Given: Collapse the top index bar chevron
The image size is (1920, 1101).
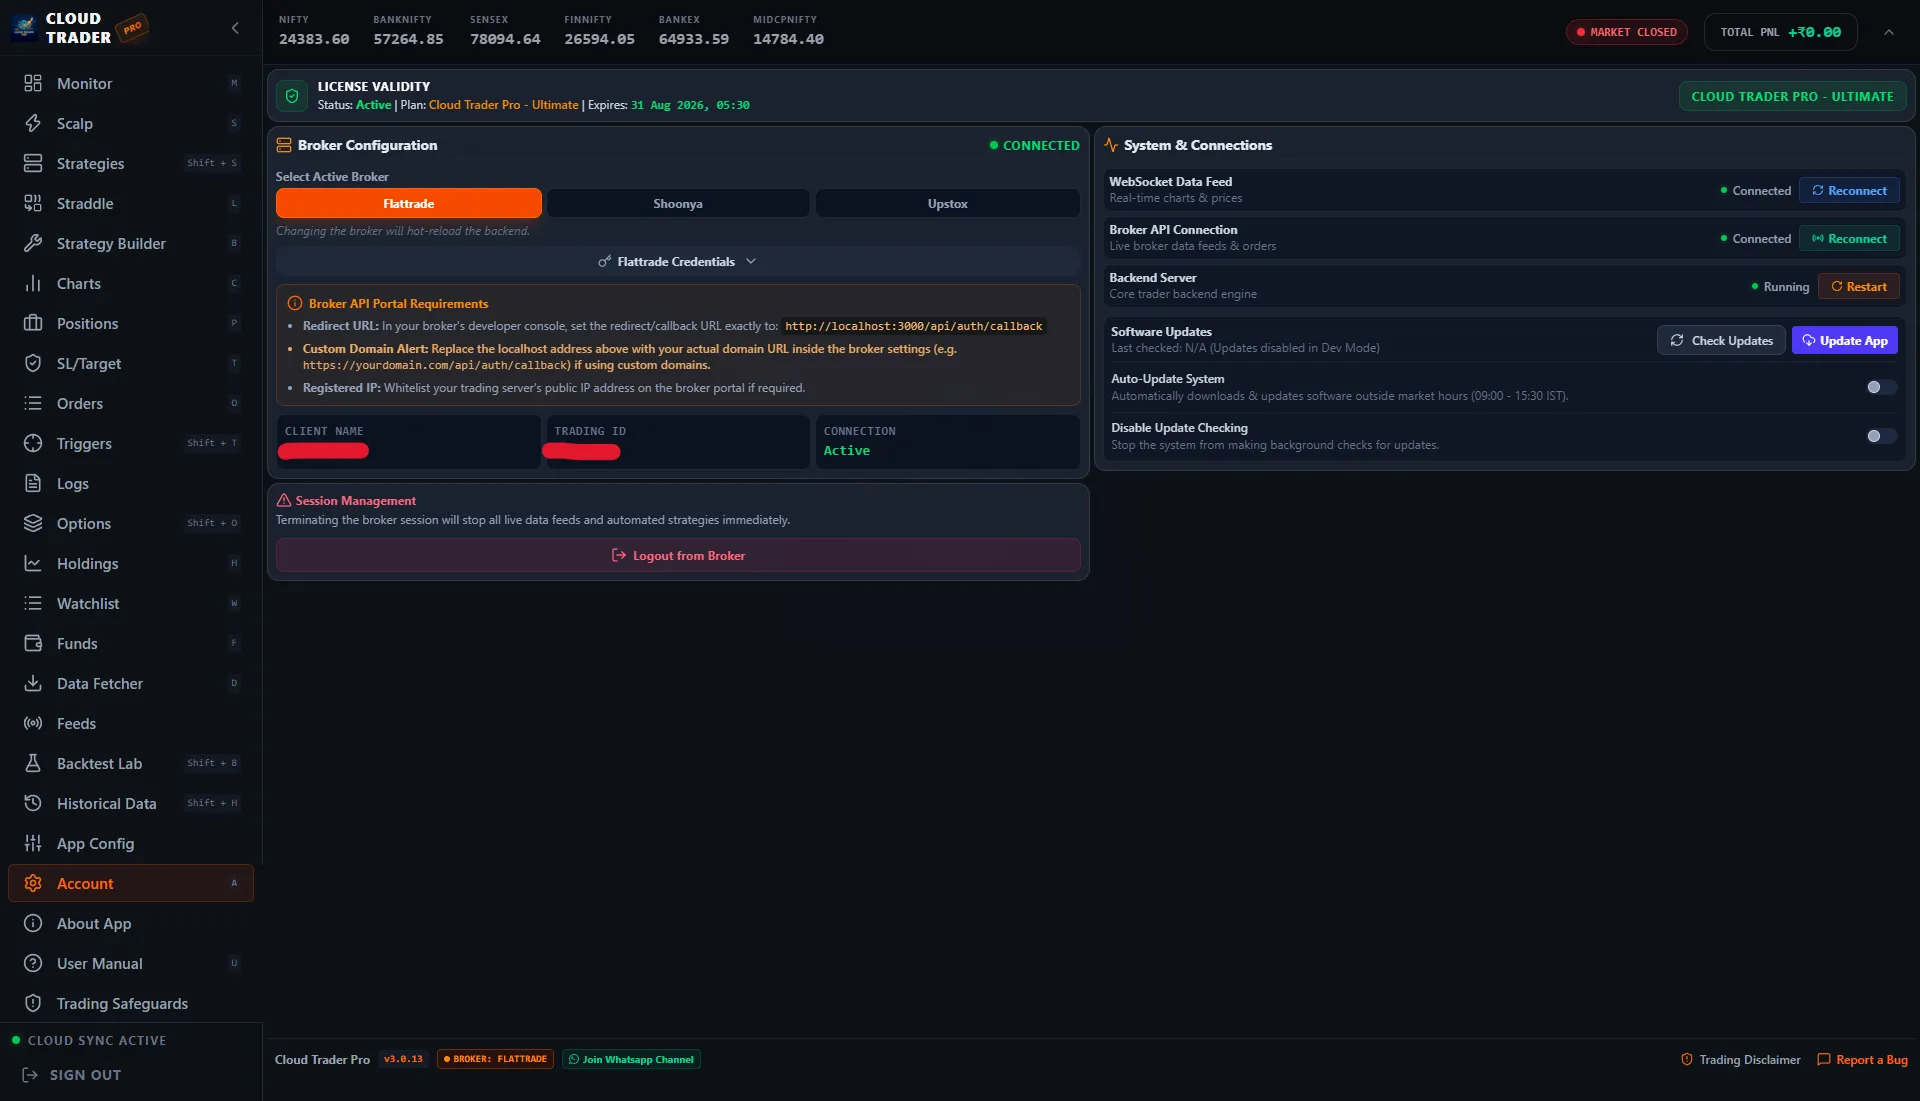Looking at the screenshot, I should pos(1889,32).
